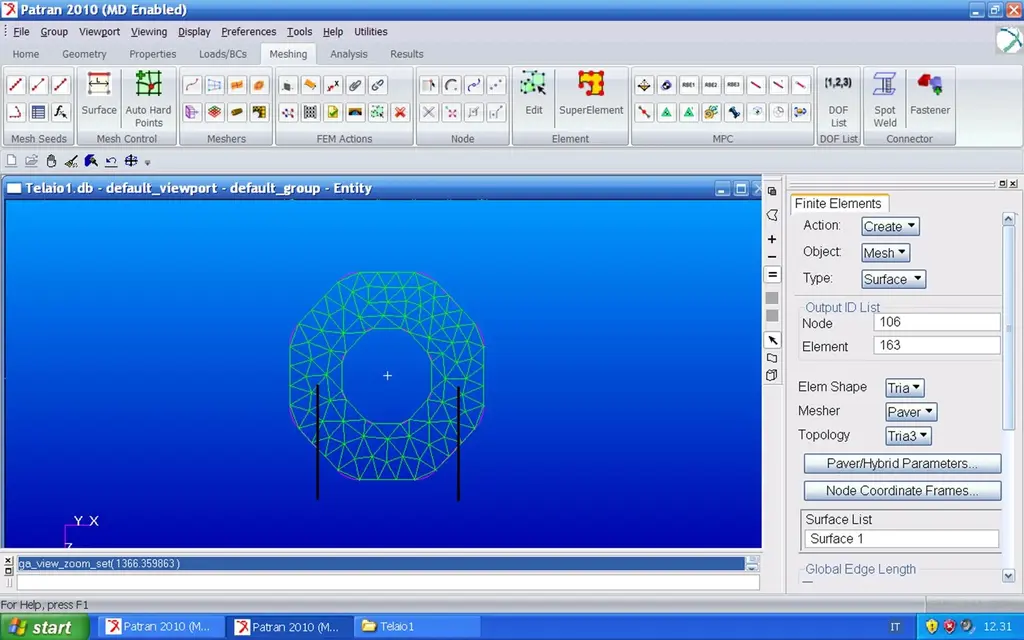
Task: Click the chain link icon in FEM Actions
Action: [377, 85]
